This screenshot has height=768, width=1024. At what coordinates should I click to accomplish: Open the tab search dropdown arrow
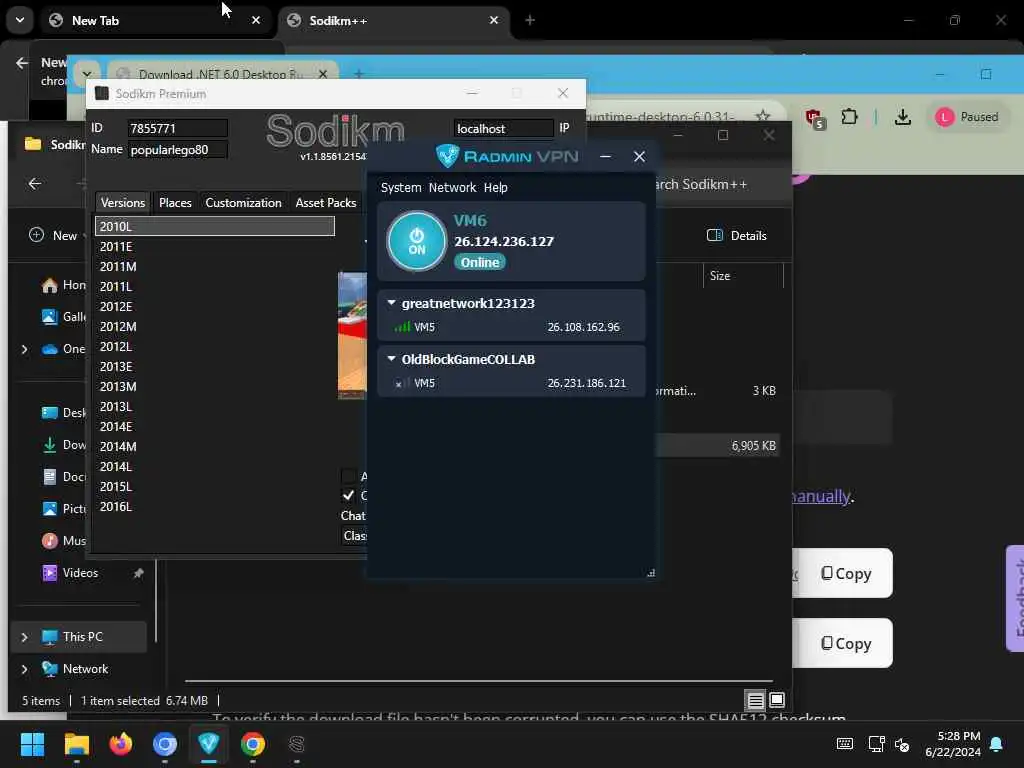click(20, 20)
